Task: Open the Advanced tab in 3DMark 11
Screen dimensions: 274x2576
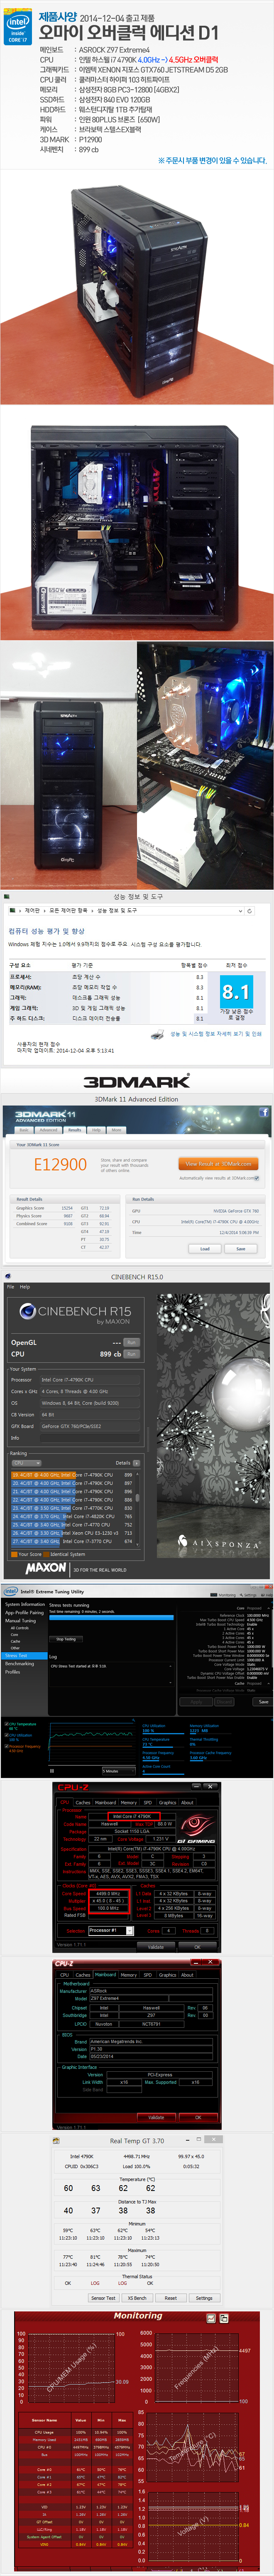Action: 48,1130
